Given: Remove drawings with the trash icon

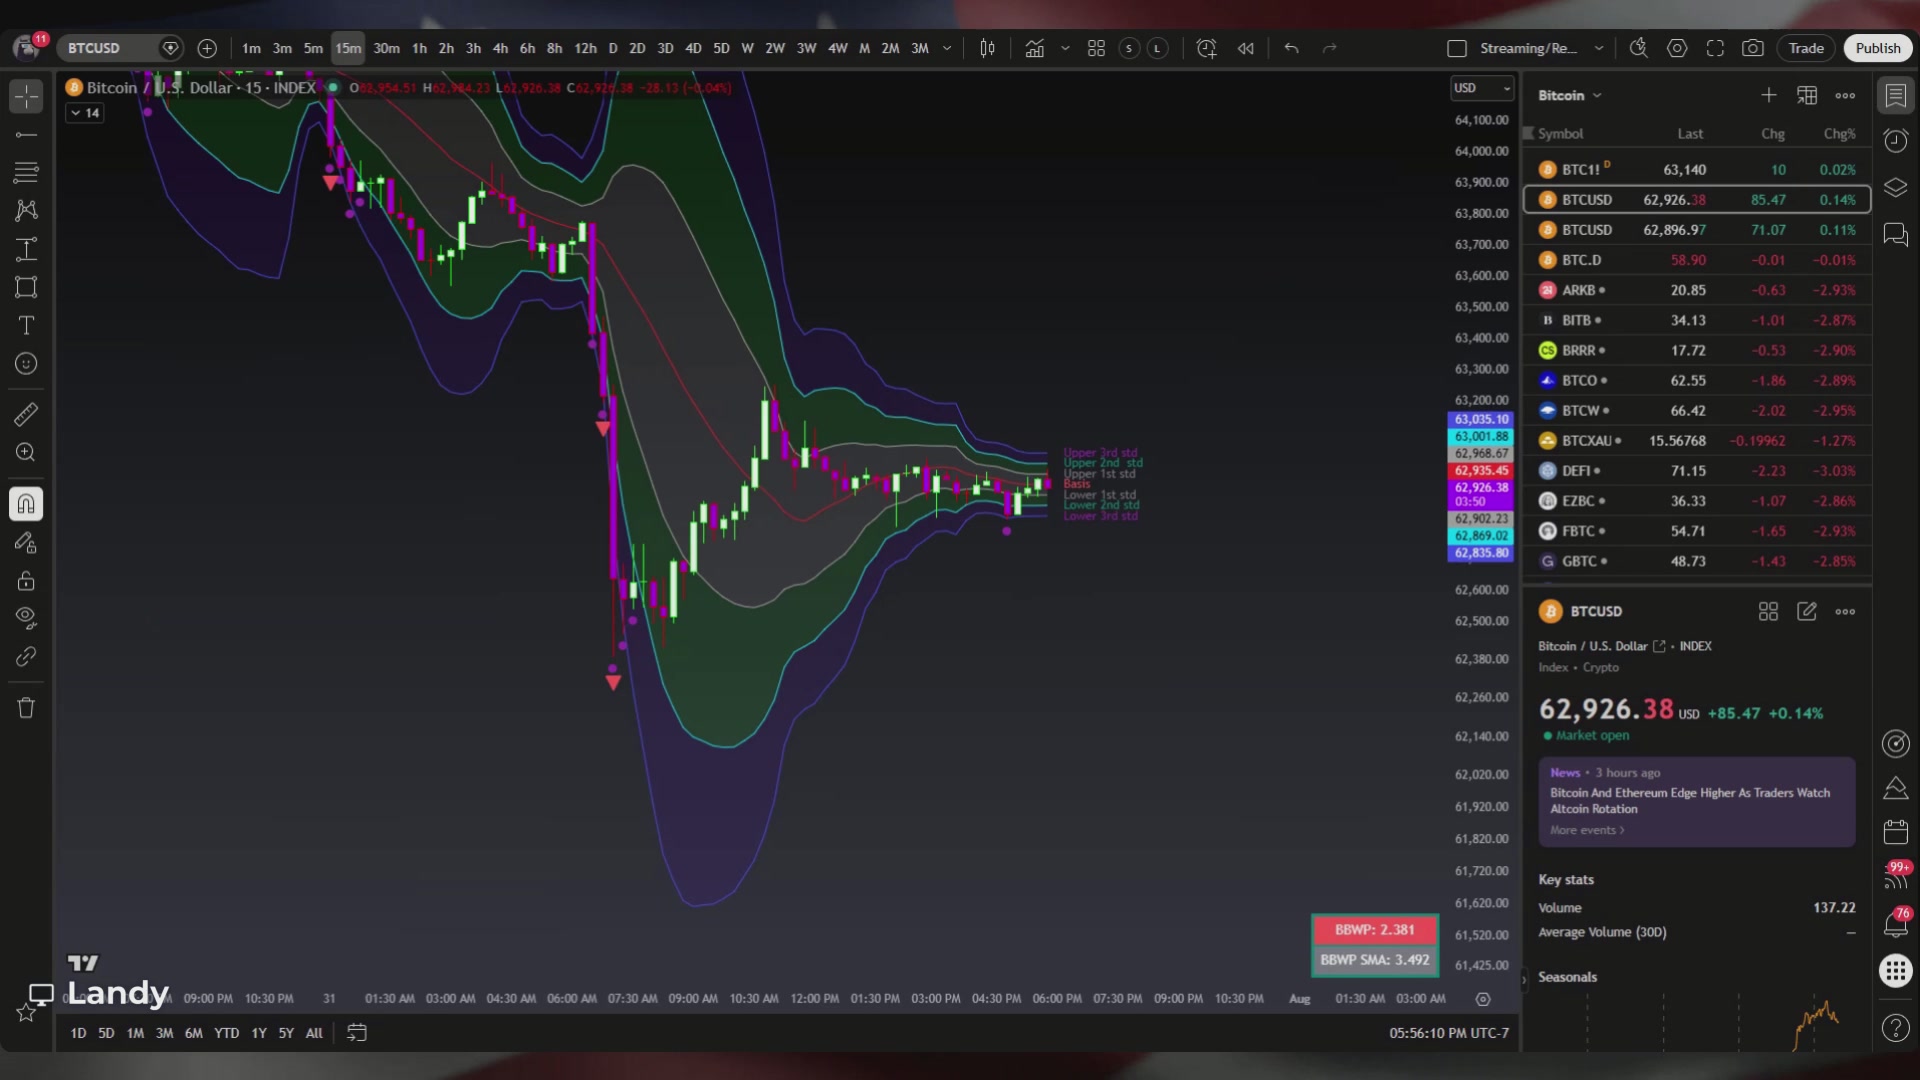Looking at the screenshot, I should 26,708.
